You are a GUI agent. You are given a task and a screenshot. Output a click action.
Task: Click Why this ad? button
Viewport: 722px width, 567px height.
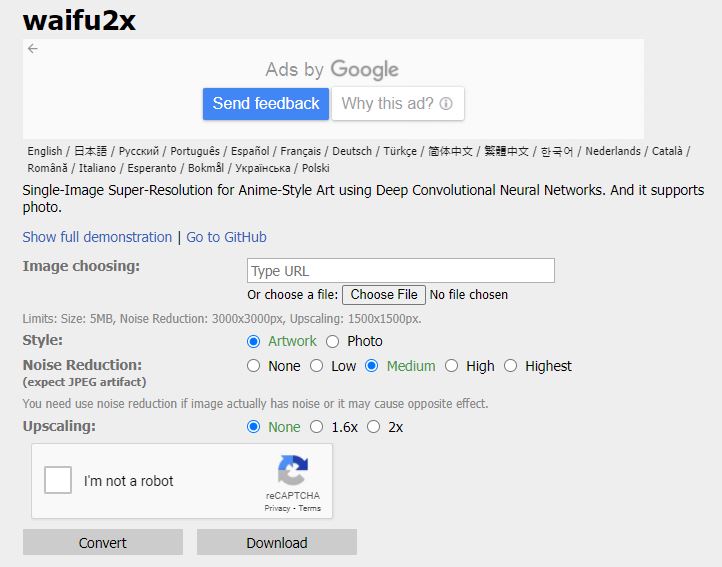point(397,104)
